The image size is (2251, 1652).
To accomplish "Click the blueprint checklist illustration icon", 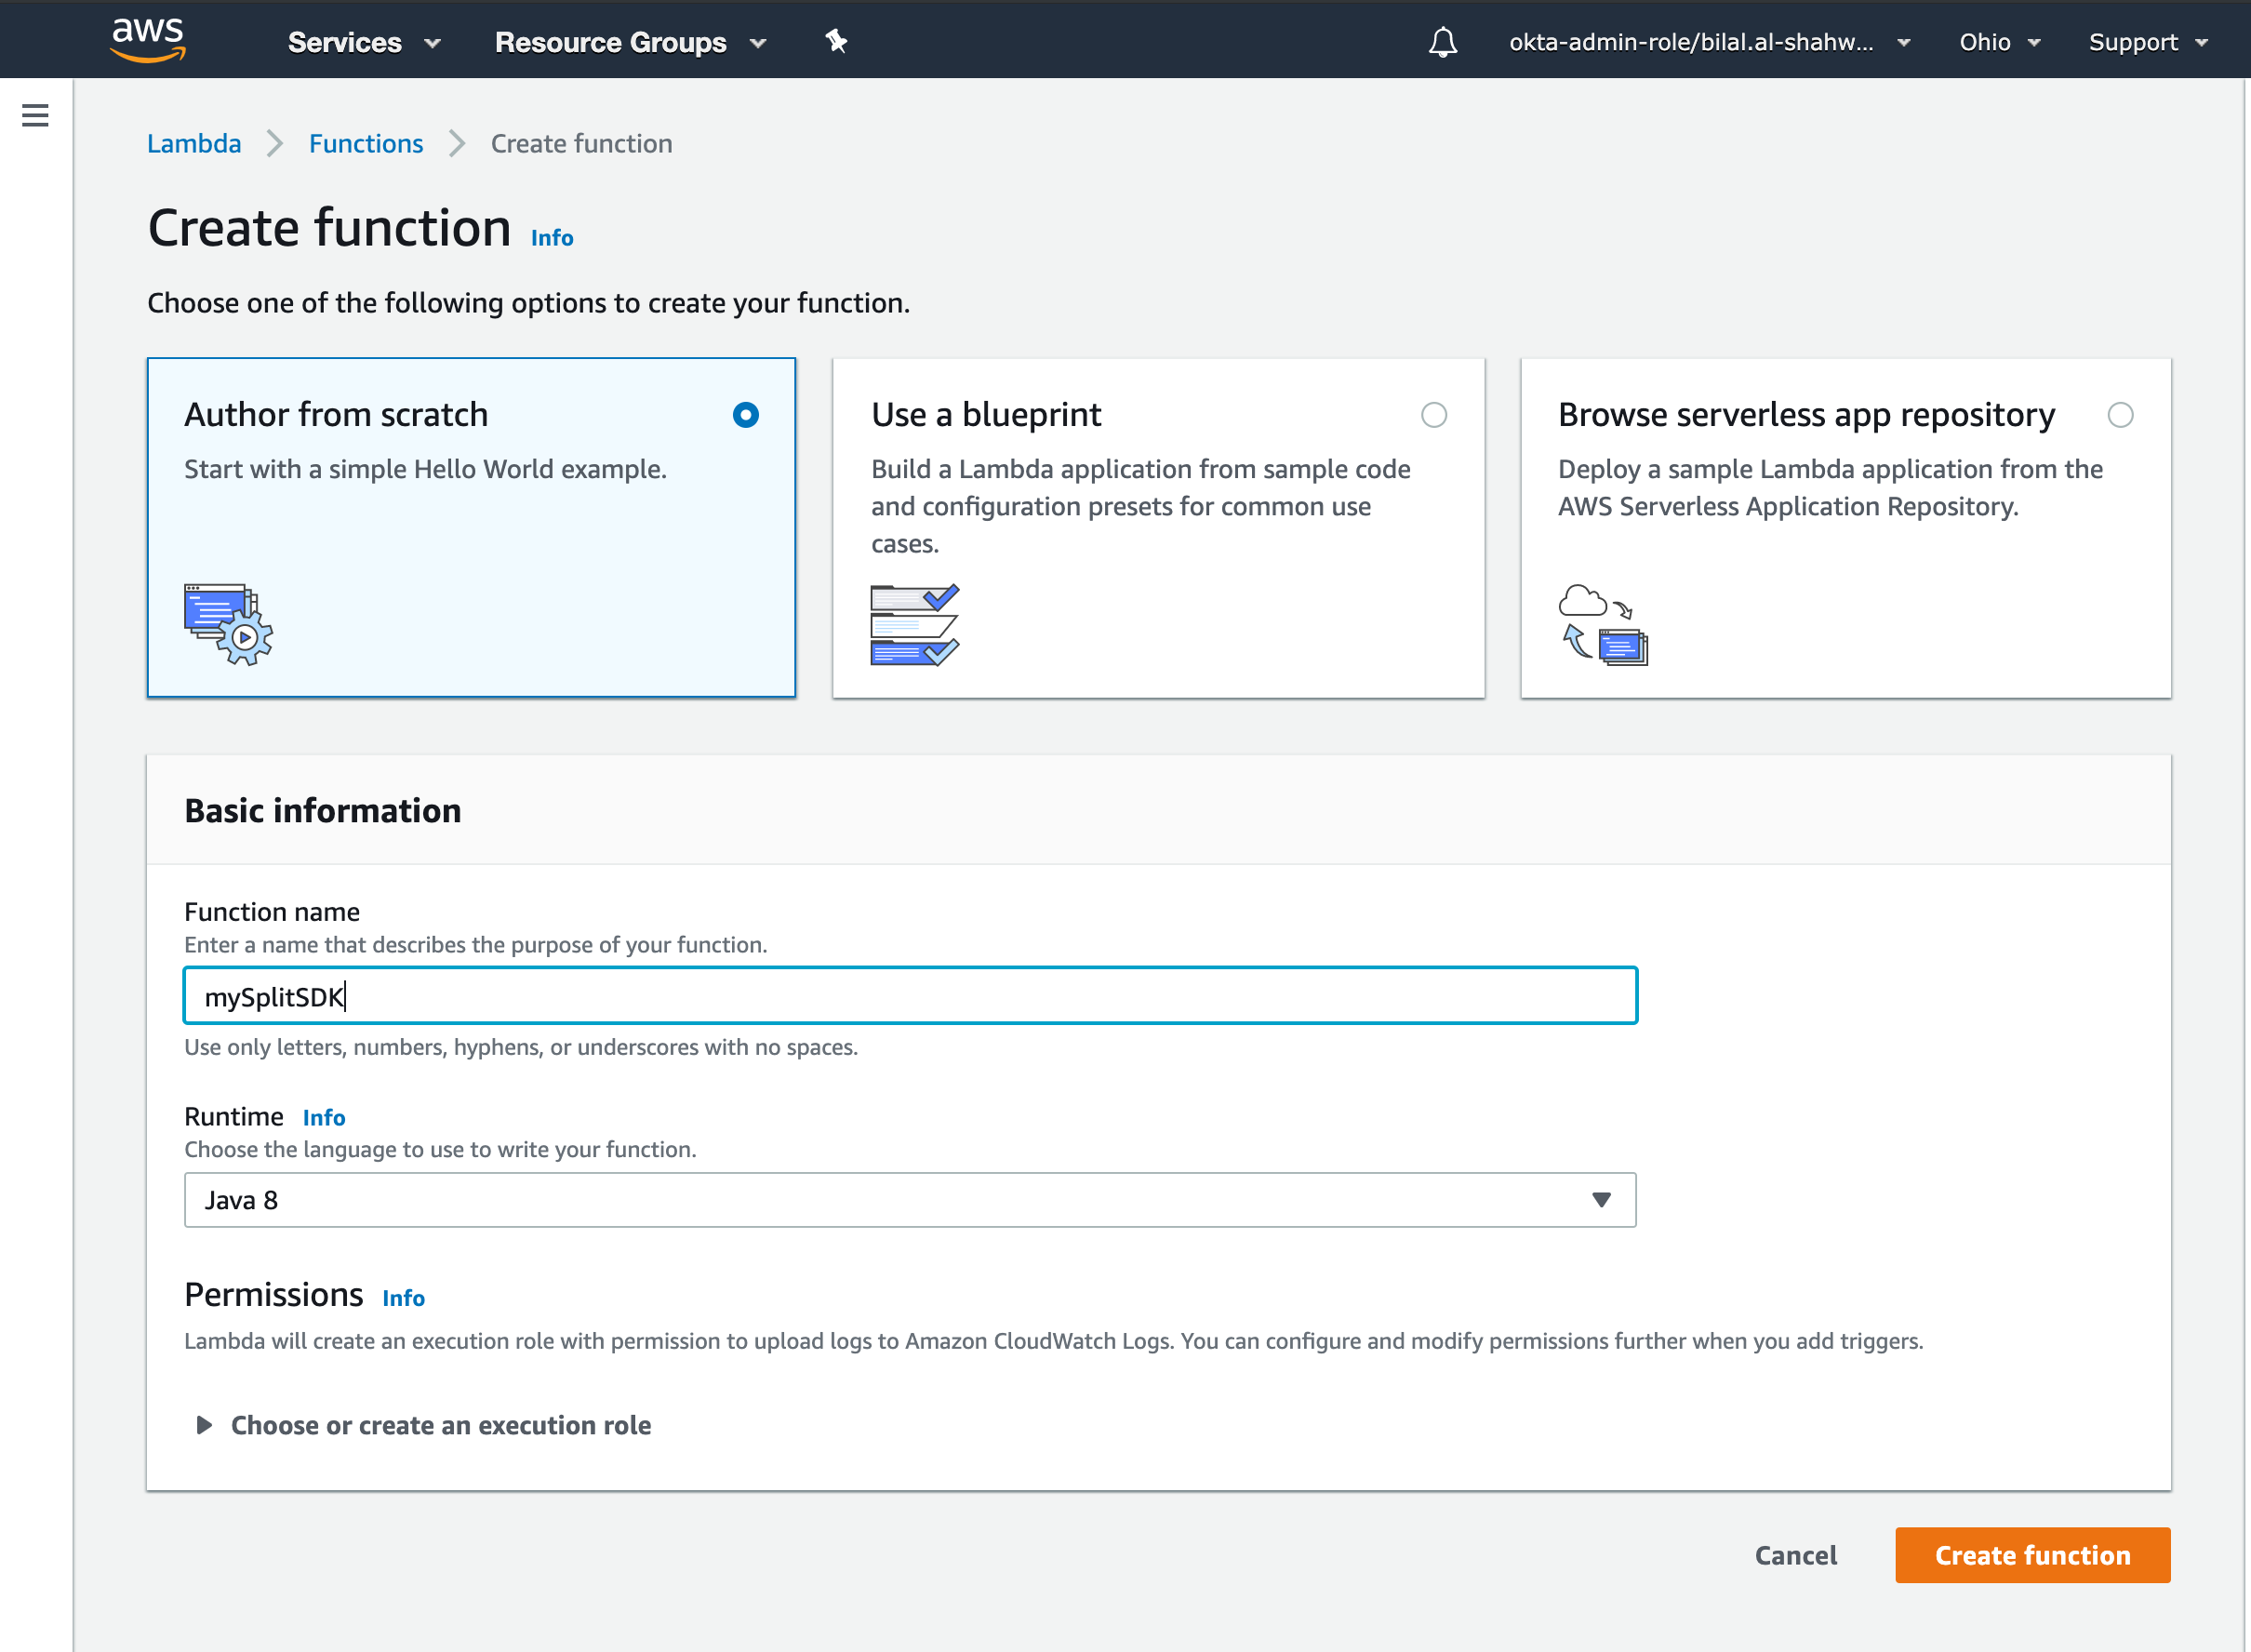I will [914, 625].
